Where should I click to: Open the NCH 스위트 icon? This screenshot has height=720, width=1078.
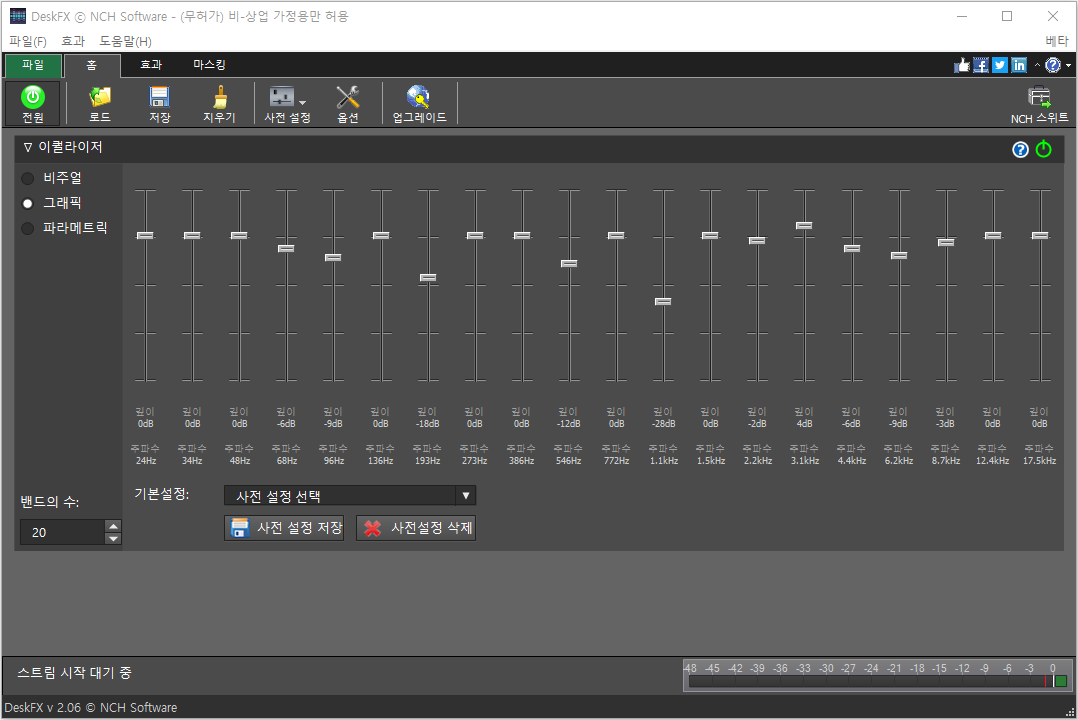pyautogui.click(x=1039, y=98)
